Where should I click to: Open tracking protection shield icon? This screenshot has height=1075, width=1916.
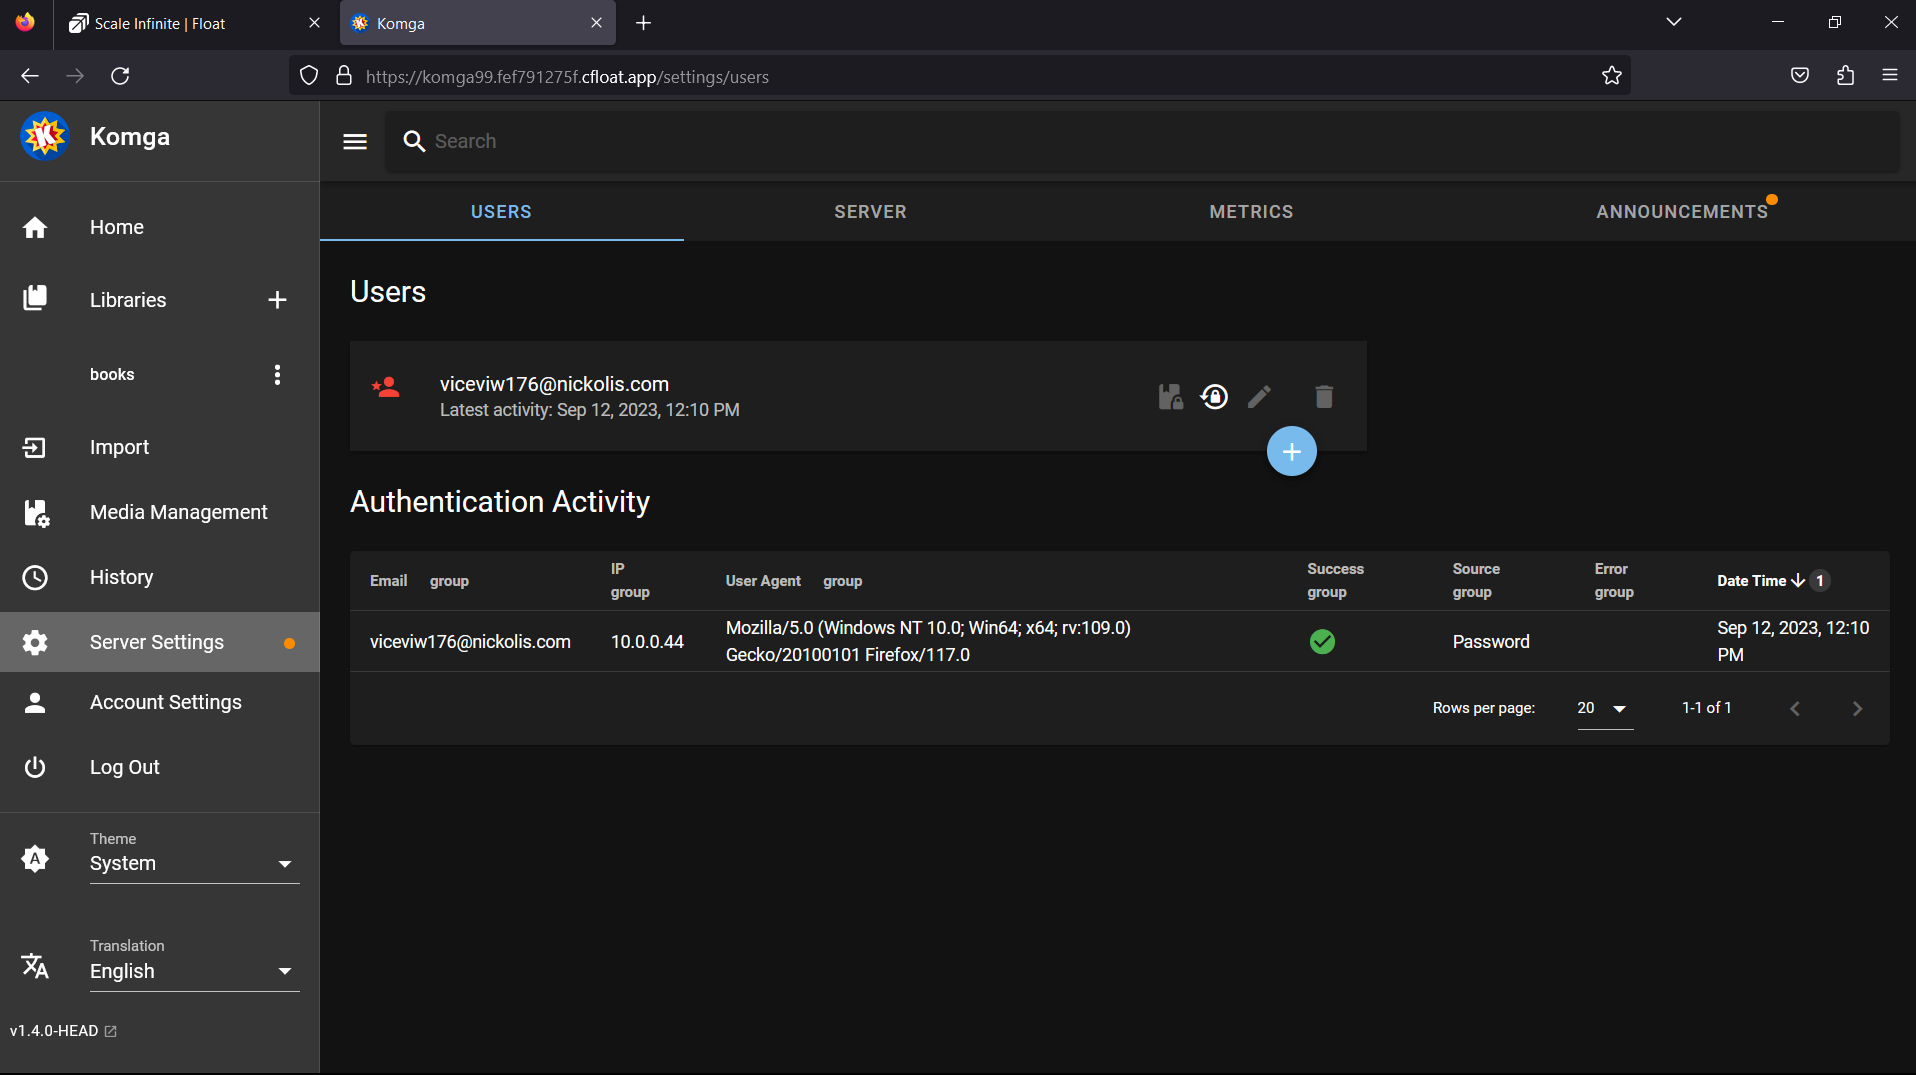pos(309,76)
